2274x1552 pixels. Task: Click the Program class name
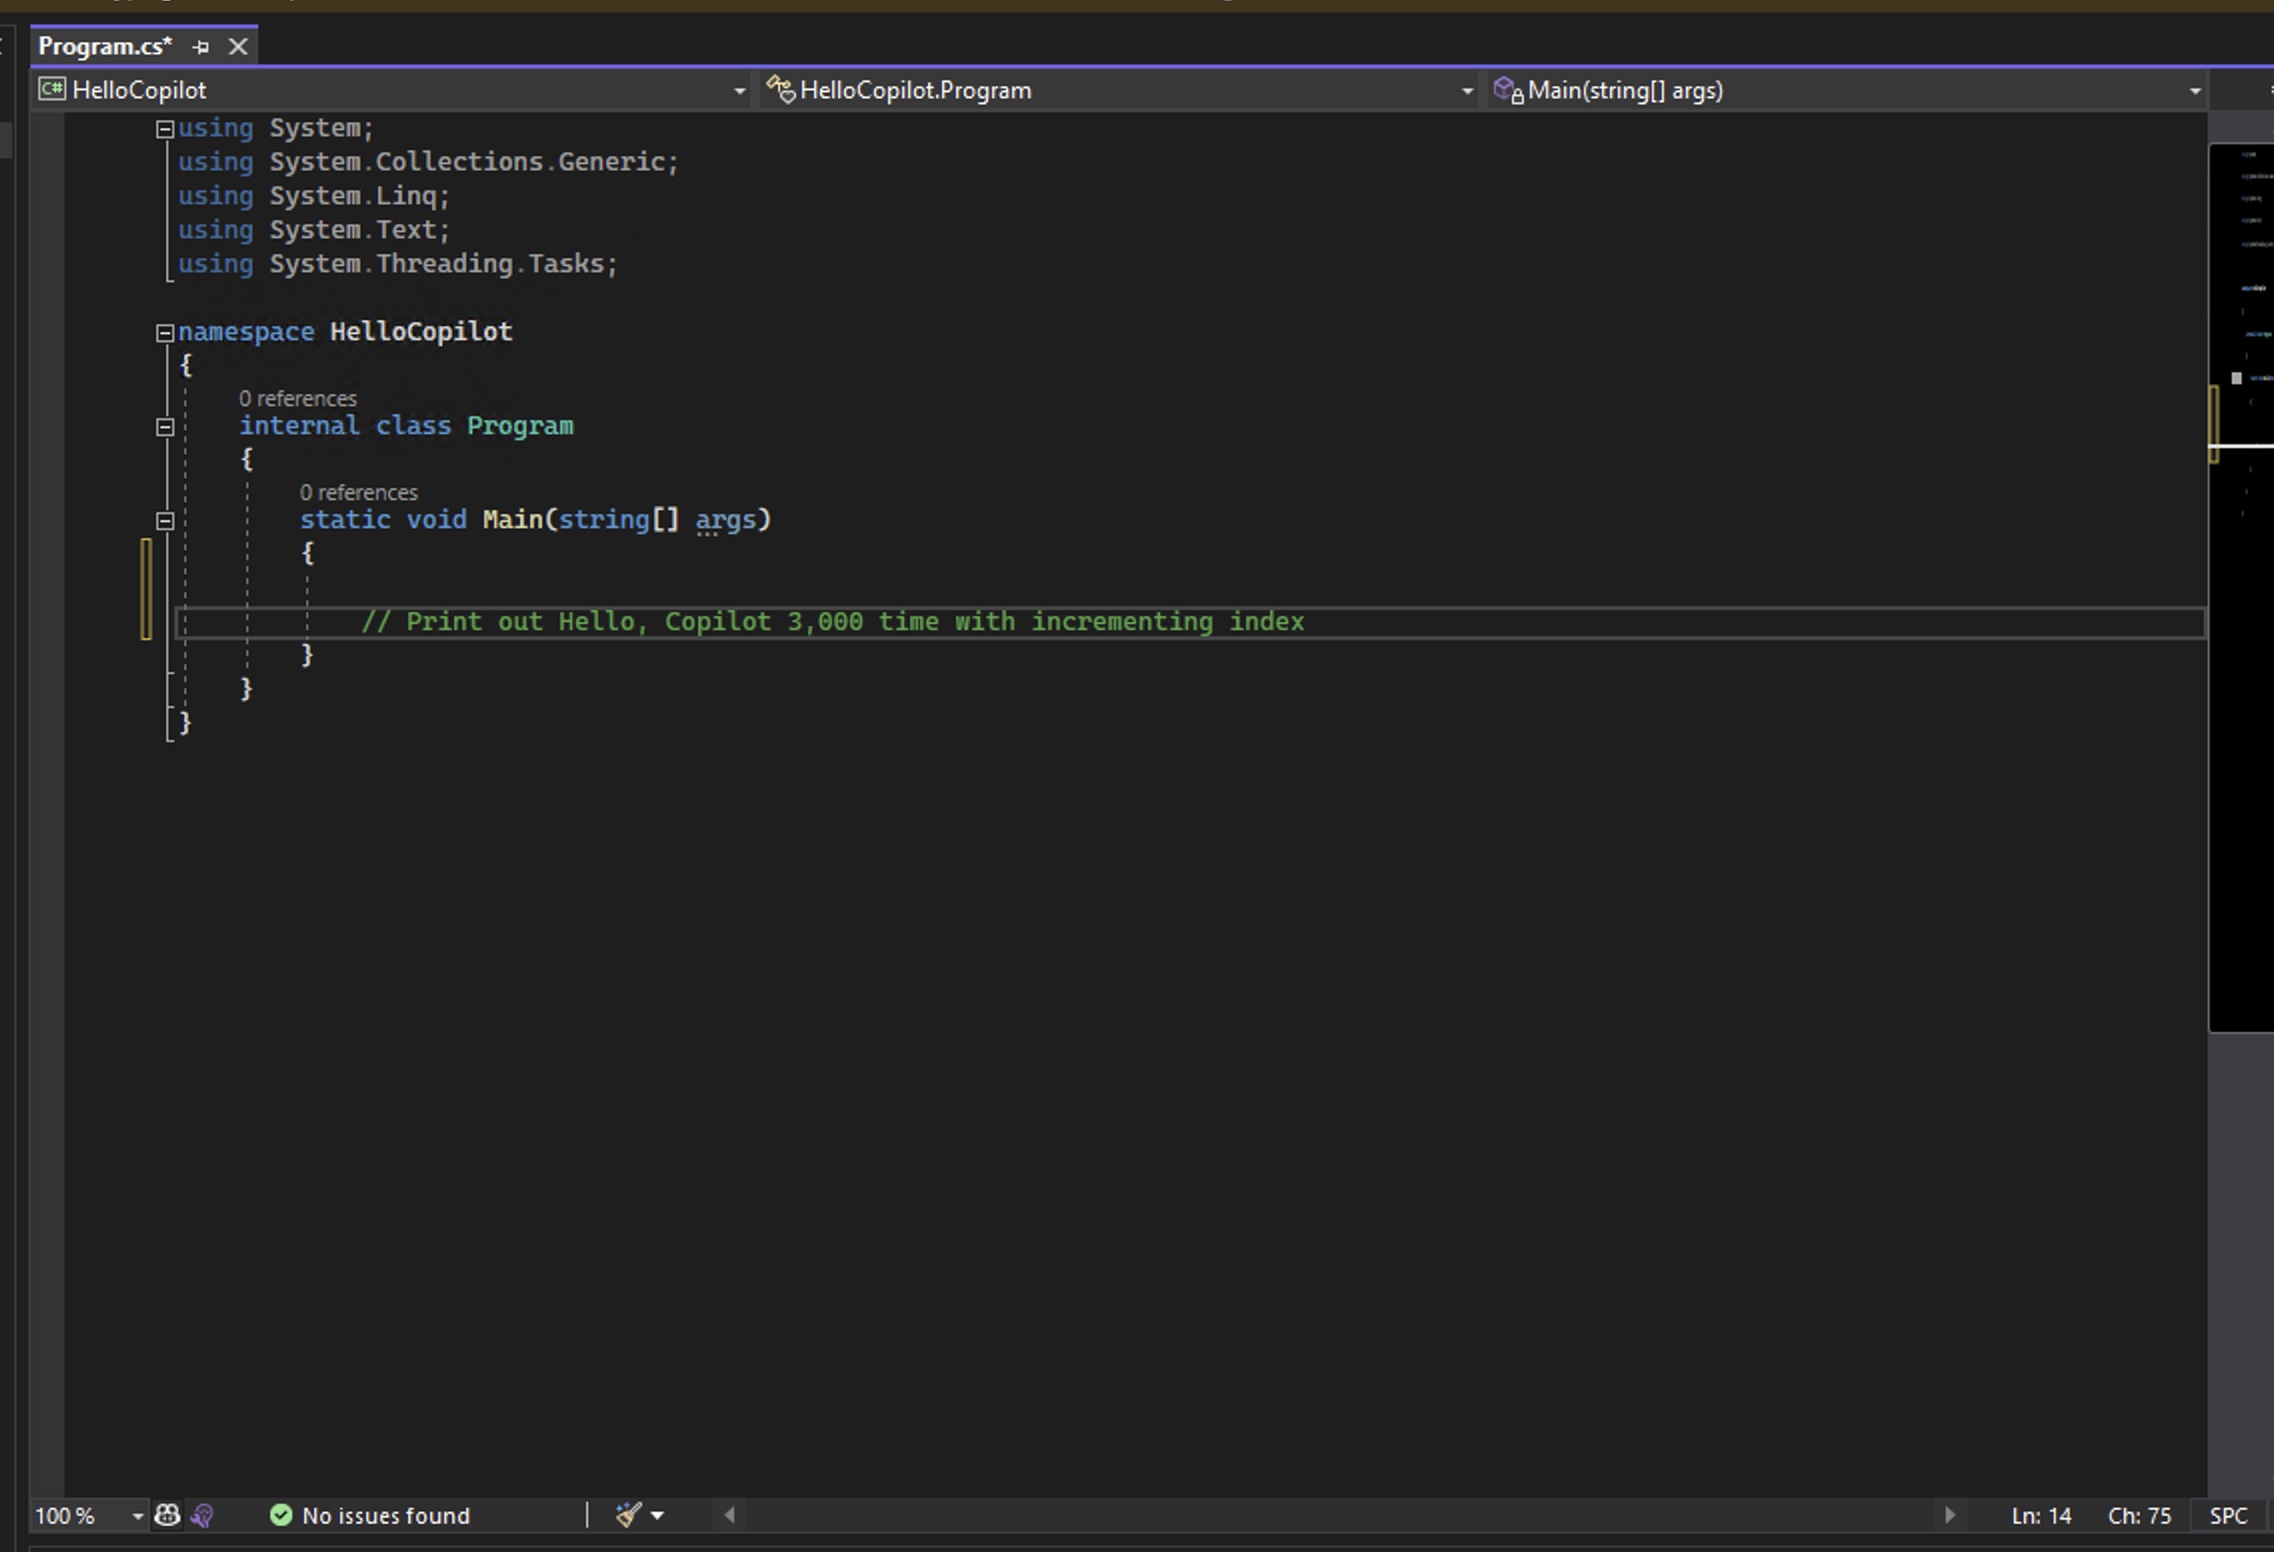click(520, 426)
